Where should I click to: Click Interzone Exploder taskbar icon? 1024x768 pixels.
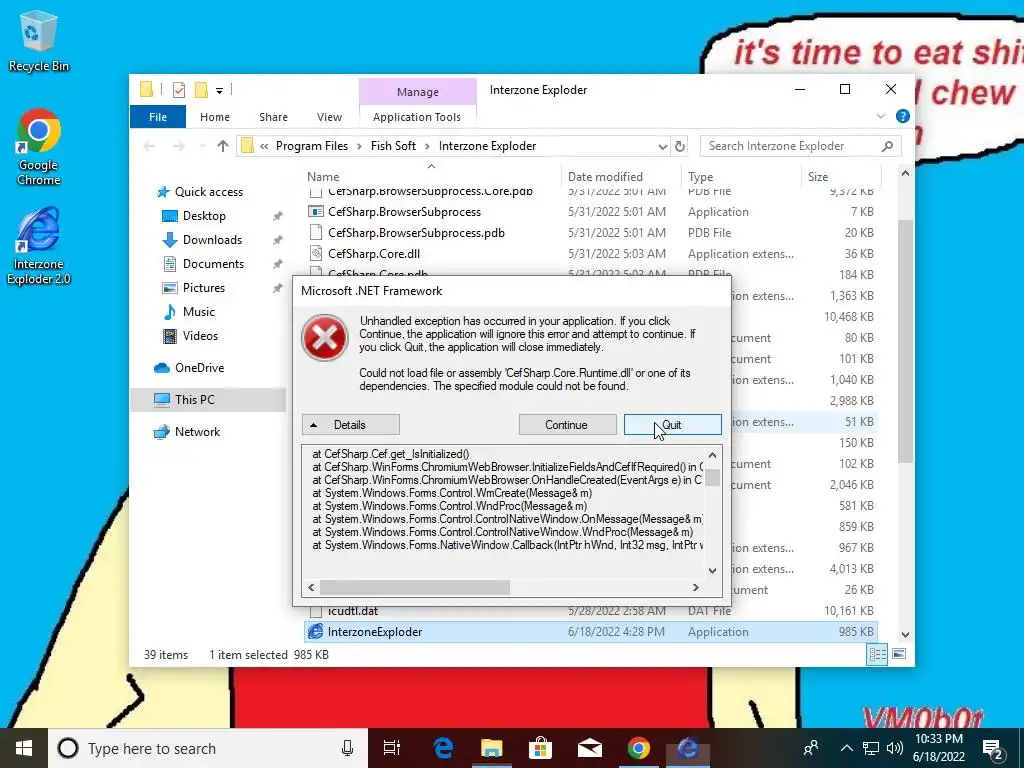click(688, 748)
